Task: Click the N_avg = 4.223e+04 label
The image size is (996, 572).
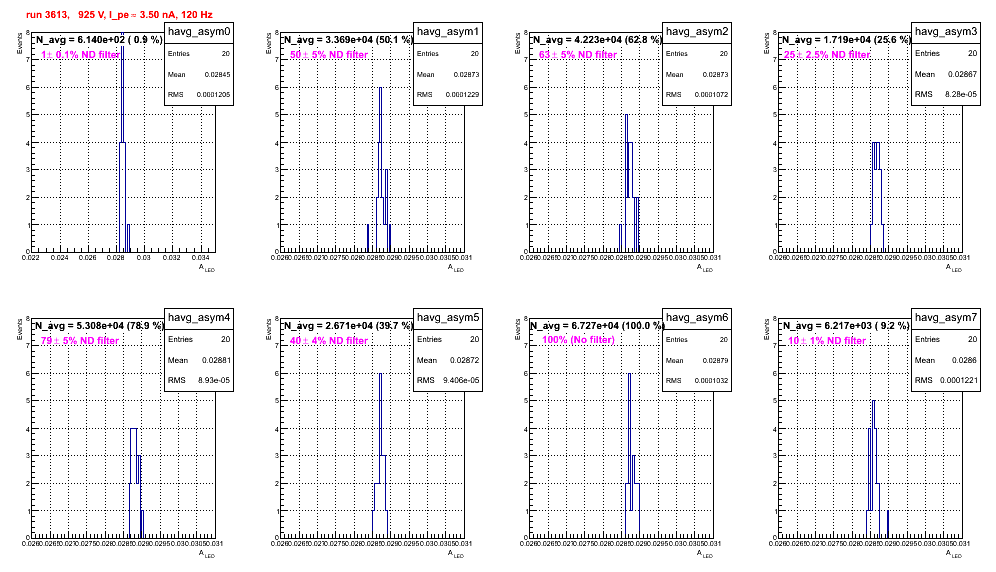Action: tap(597, 40)
